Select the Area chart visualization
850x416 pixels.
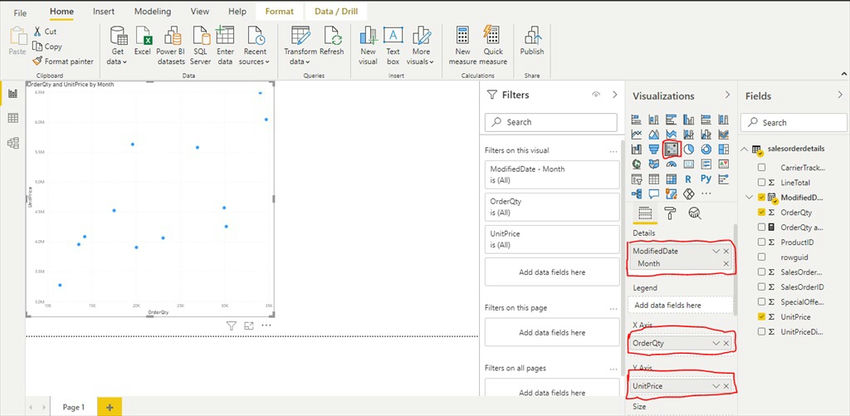654,134
